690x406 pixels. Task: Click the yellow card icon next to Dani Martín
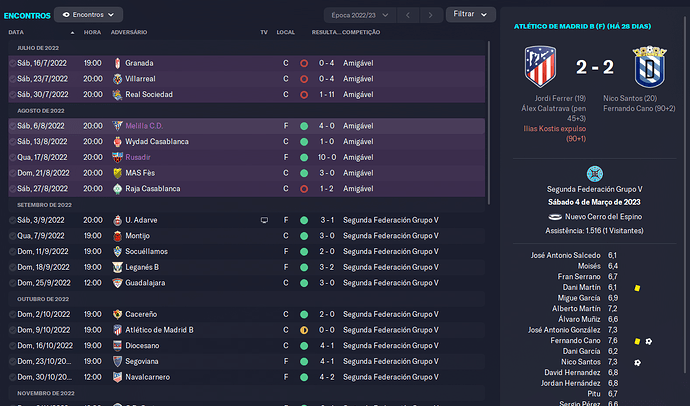coord(637,288)
